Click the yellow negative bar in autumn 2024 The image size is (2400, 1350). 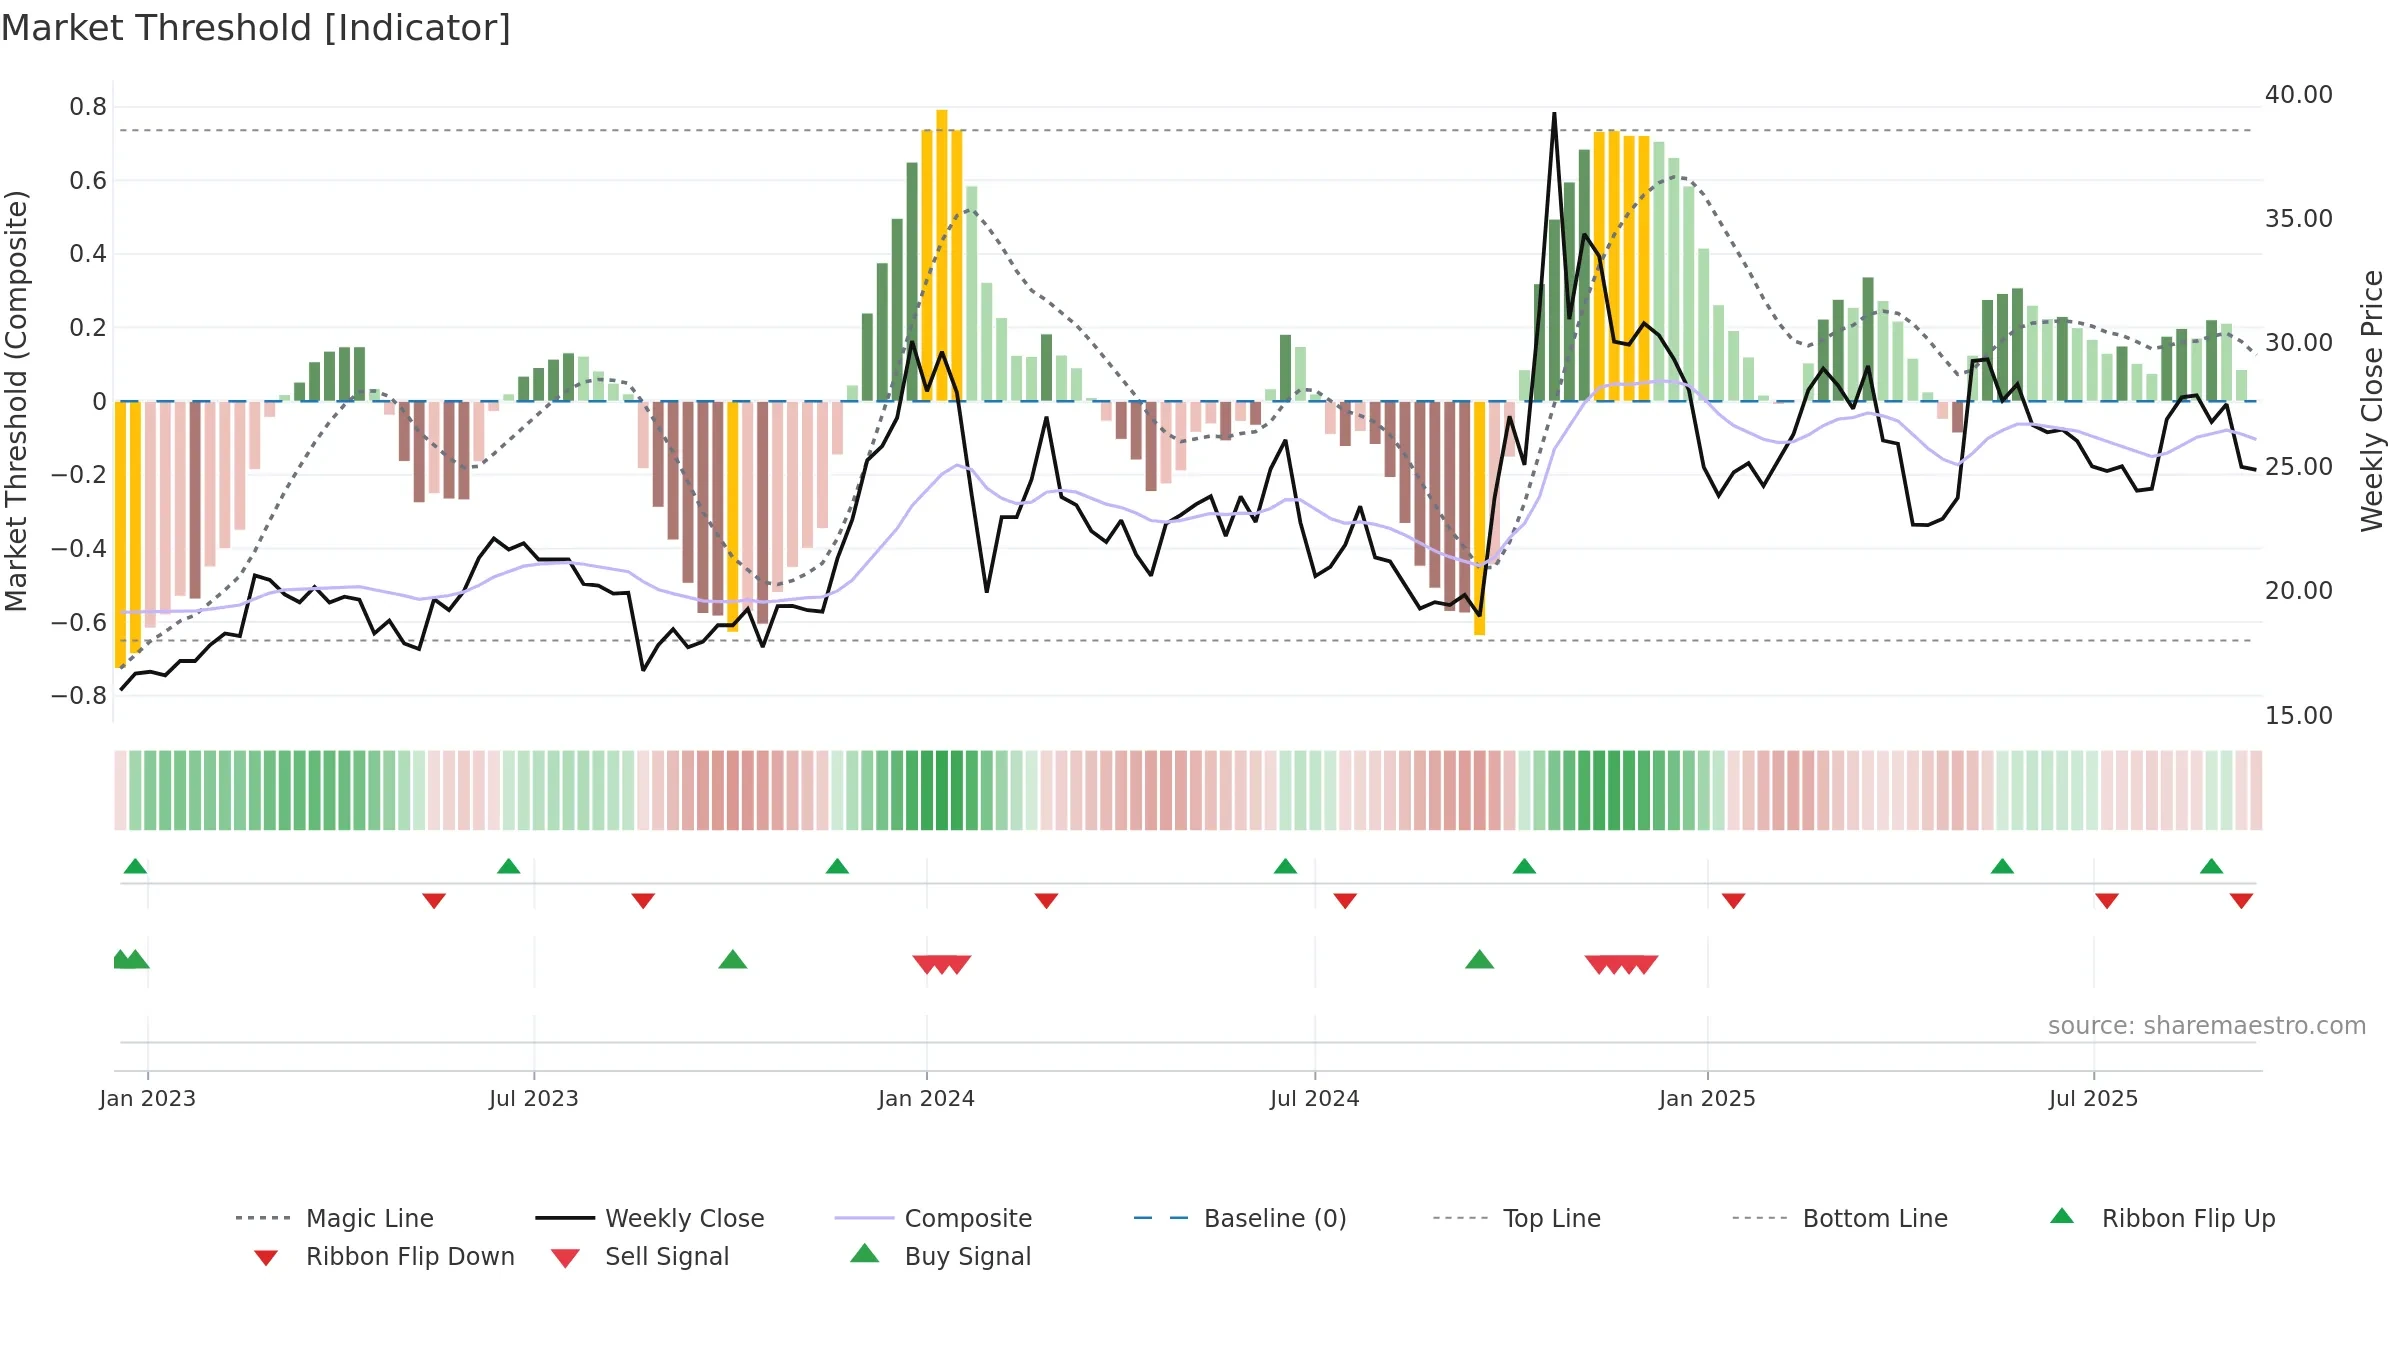1479,518
